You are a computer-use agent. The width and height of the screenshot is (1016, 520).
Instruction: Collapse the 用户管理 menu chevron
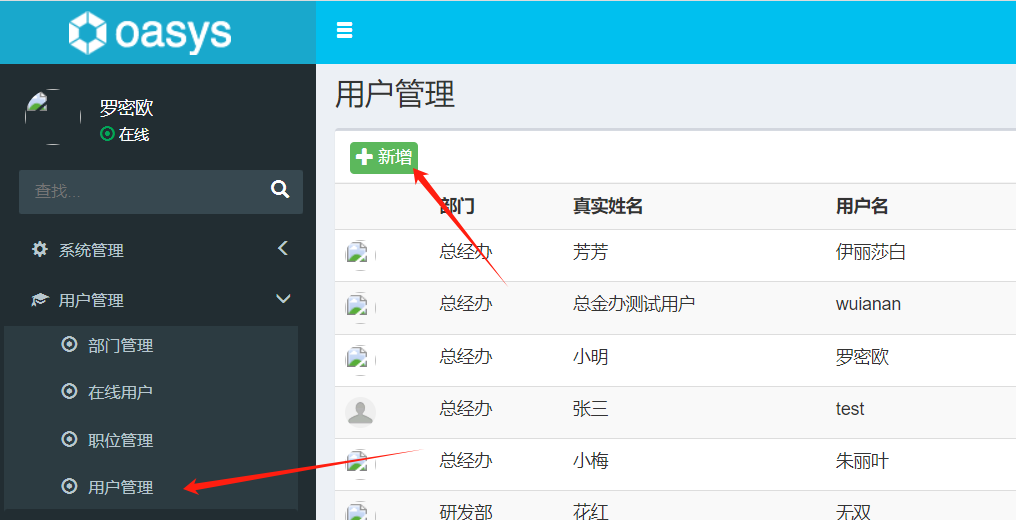coord(283,299)
